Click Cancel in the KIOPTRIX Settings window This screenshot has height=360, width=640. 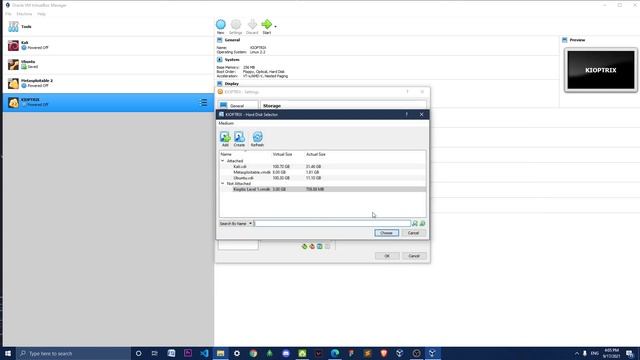coord(414,256)
